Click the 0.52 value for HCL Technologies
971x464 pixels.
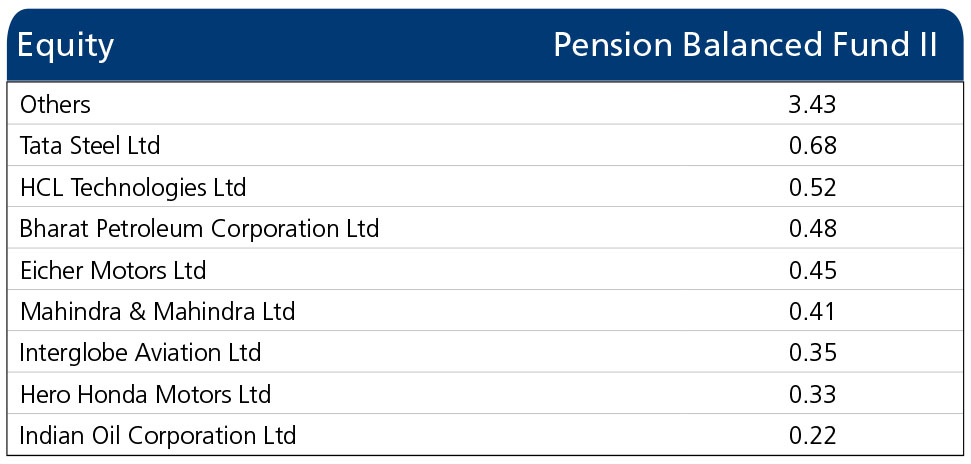812,187
